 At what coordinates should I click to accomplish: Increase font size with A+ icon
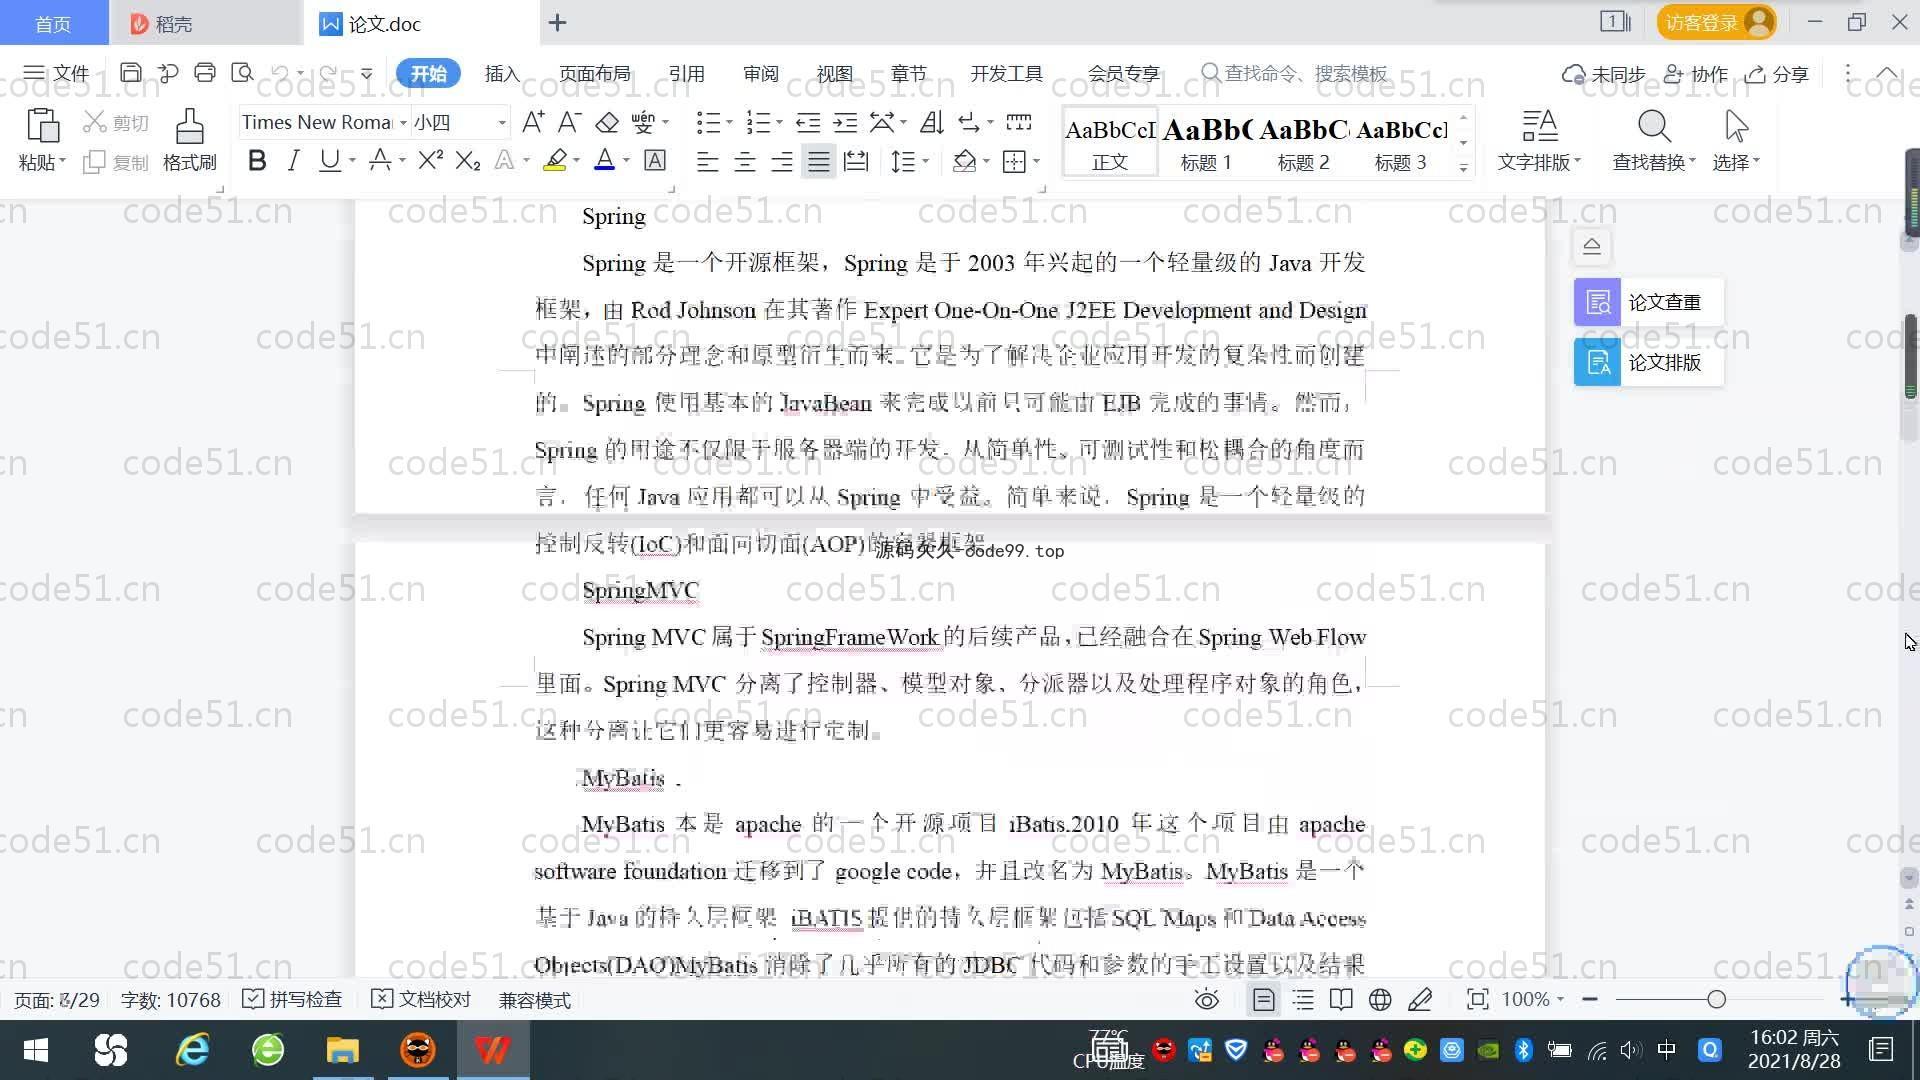(x=533, y=122)
